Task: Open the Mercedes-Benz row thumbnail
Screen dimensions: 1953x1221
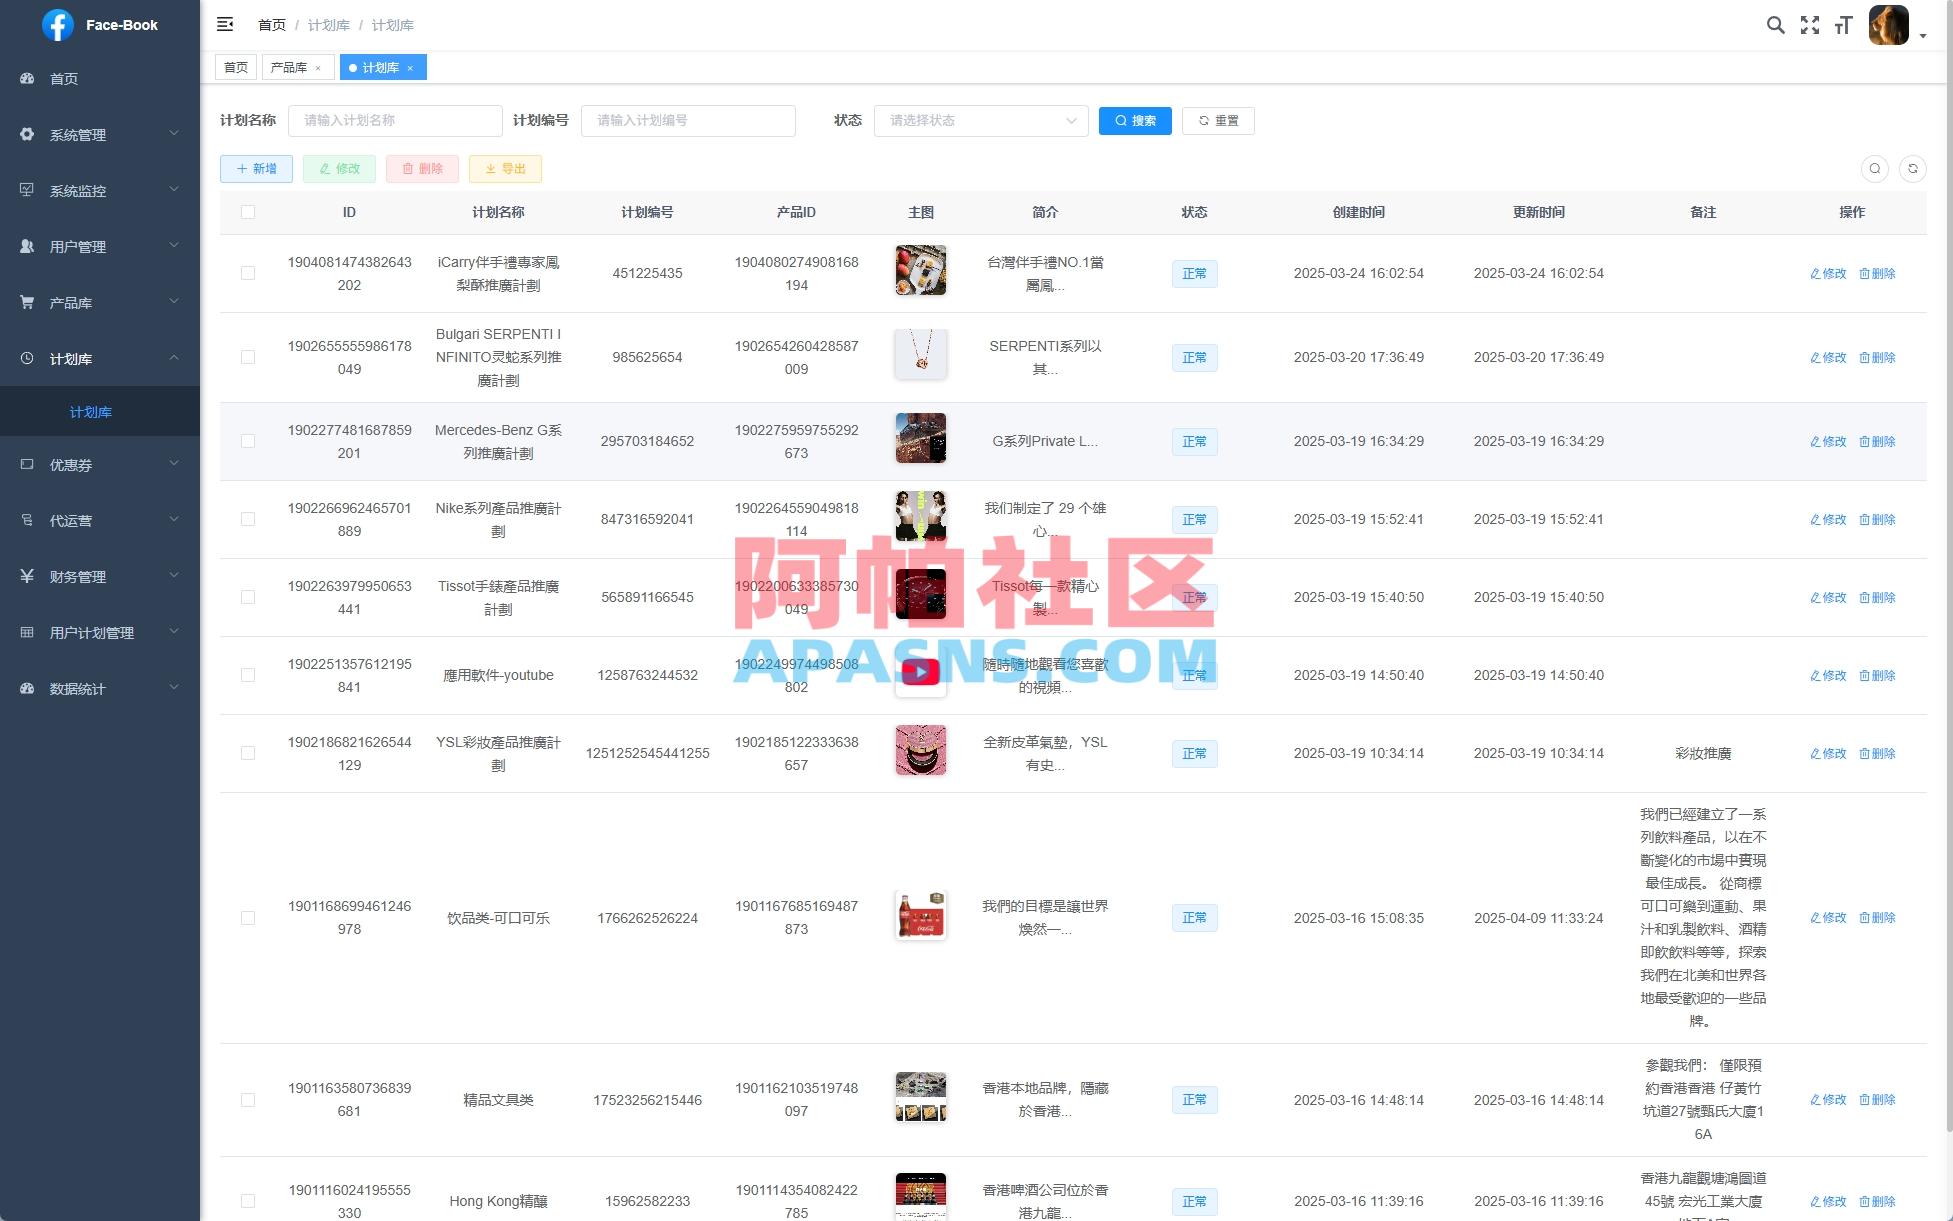Action: pos(921,438)
